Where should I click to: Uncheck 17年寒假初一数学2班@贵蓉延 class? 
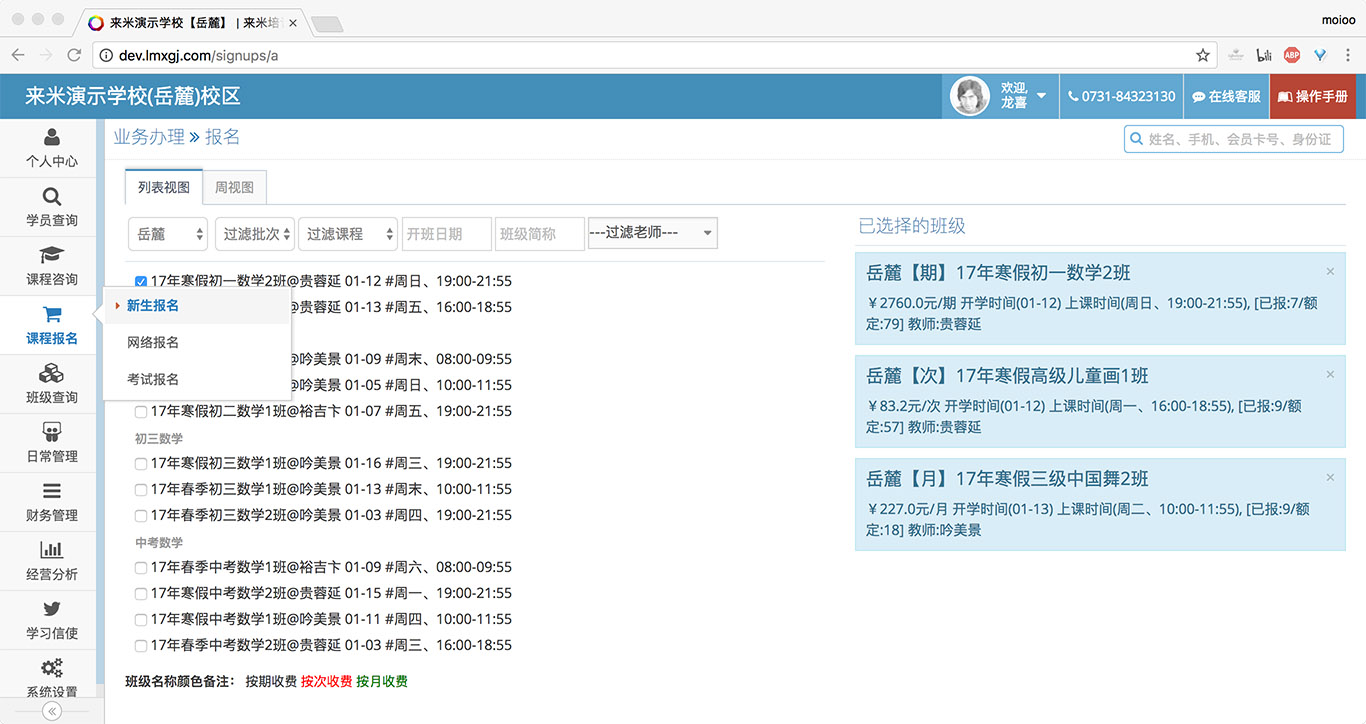140,281
